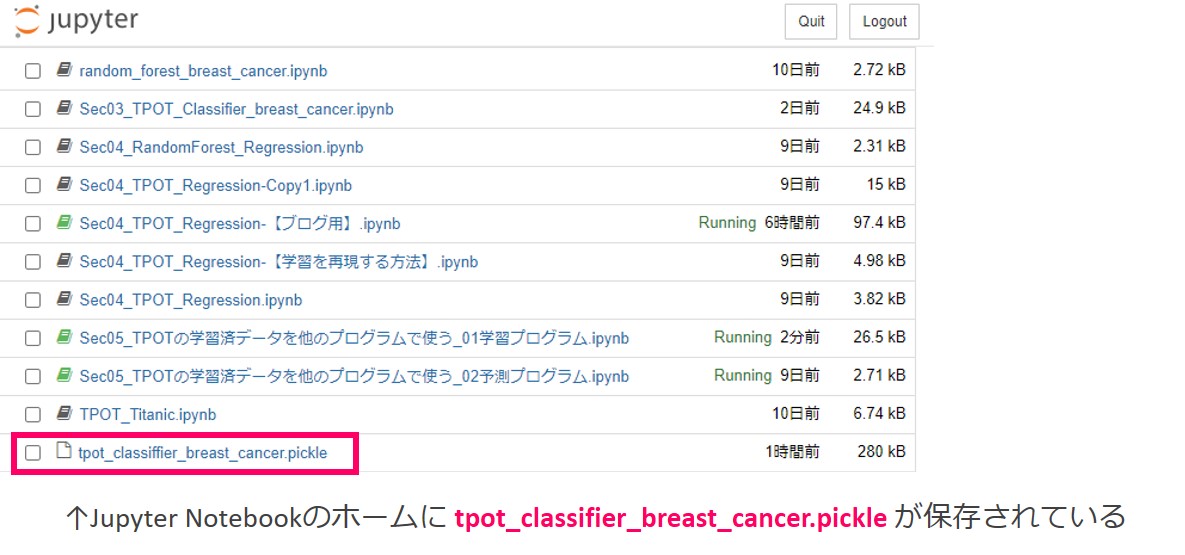Image resolution: width=1185 pixels, height=555 pixels.
Task: Click notebook icon beside random_forest_breast_cancer.ipynb
Action: [64, 70]
